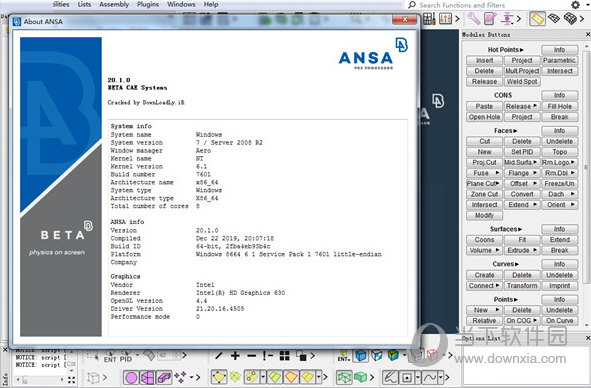Close the About ANSA dialog
The image size is (591, 388).
[x=404, y=20]
